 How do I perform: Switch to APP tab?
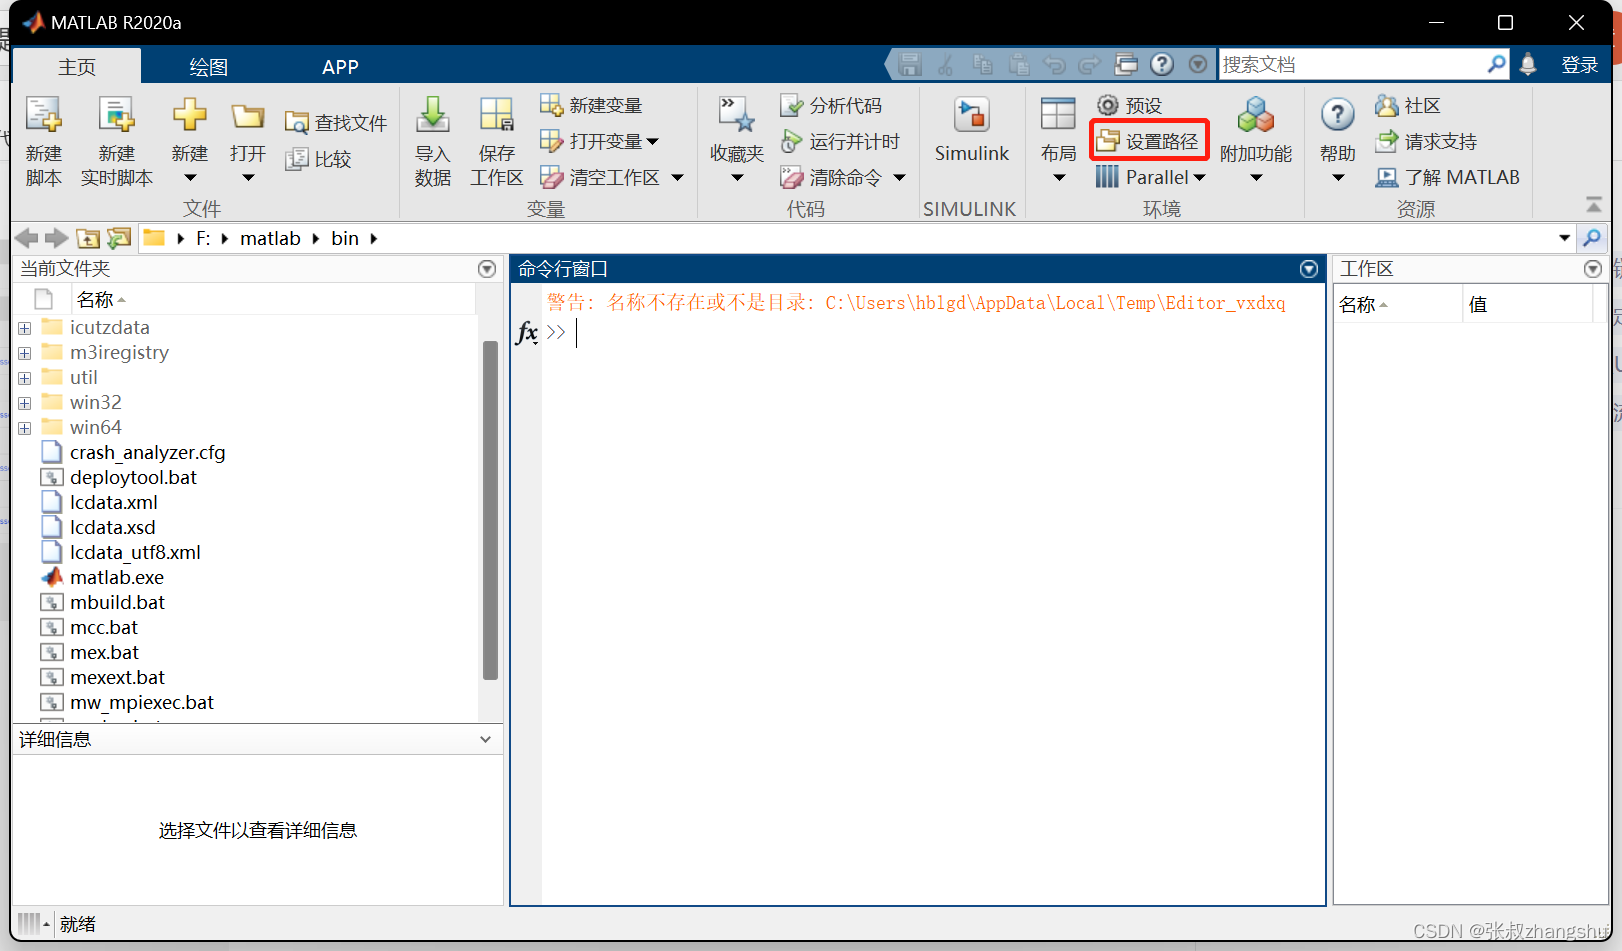[x=340, y=67]
